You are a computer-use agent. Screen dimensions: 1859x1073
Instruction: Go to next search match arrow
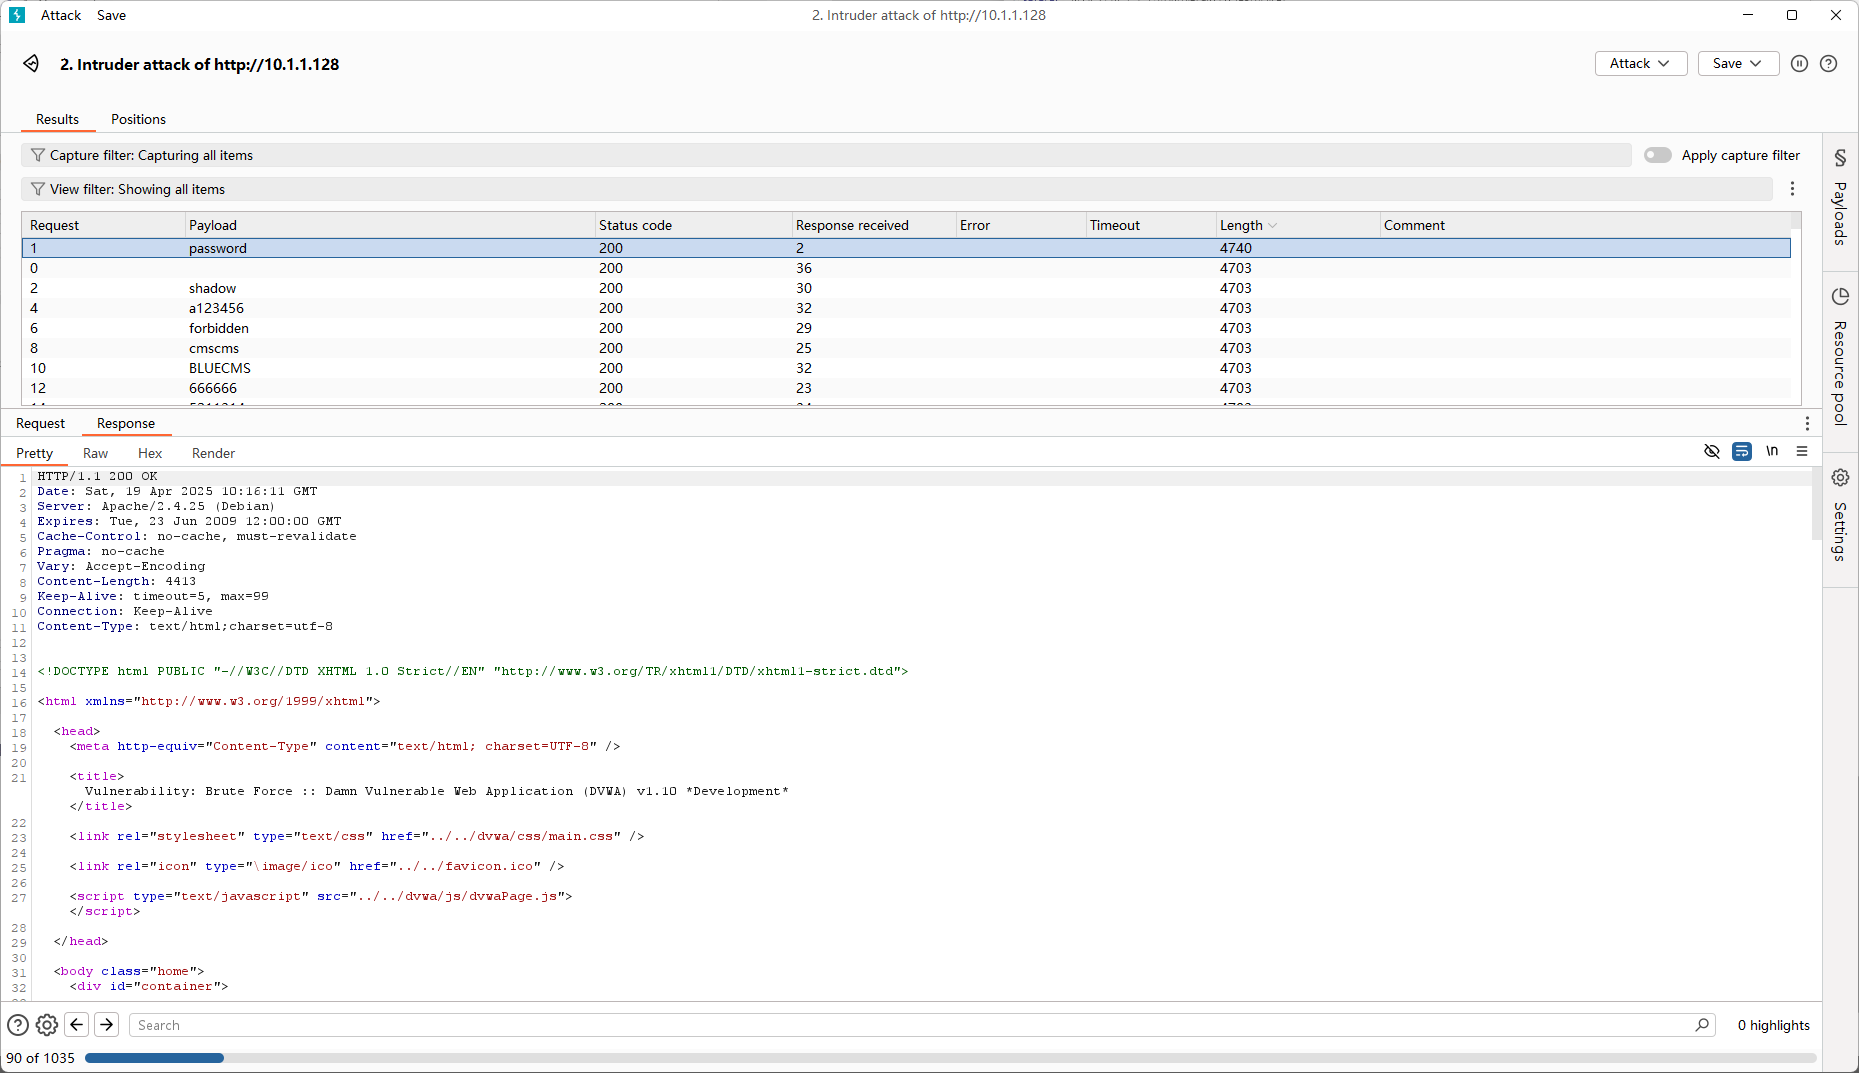tap(107, 1025)
